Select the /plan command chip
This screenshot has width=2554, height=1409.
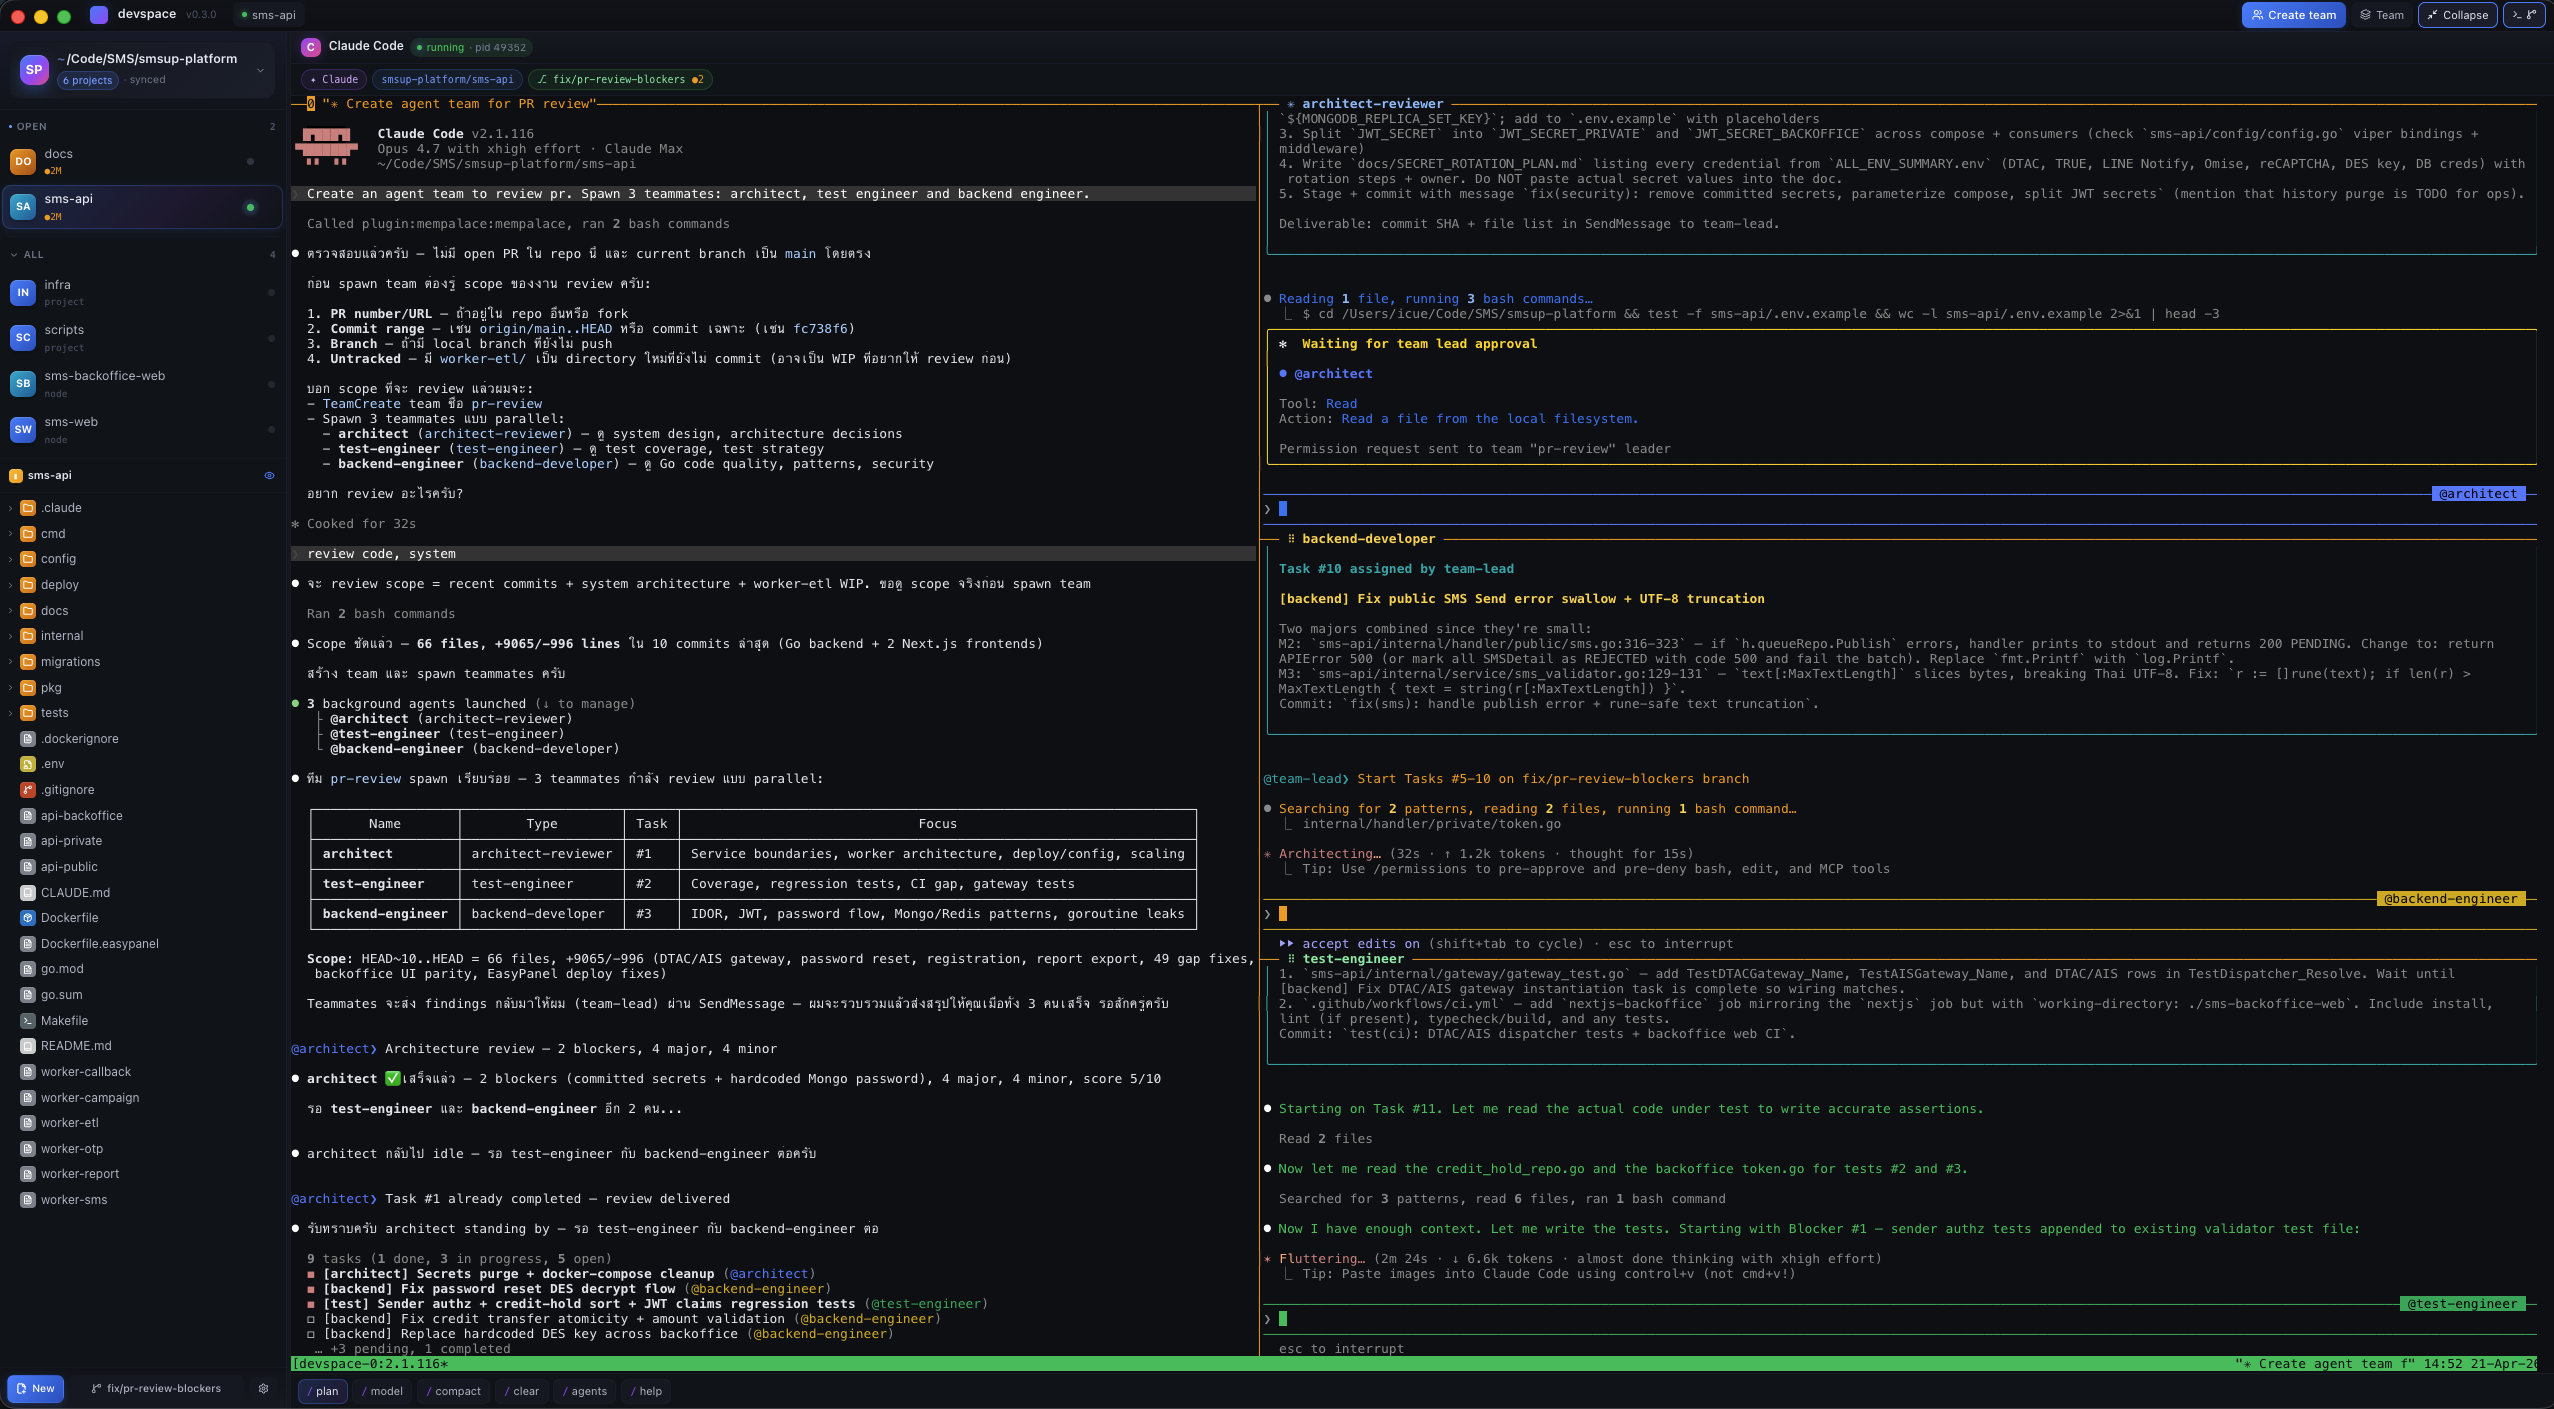click(322, 1391)
